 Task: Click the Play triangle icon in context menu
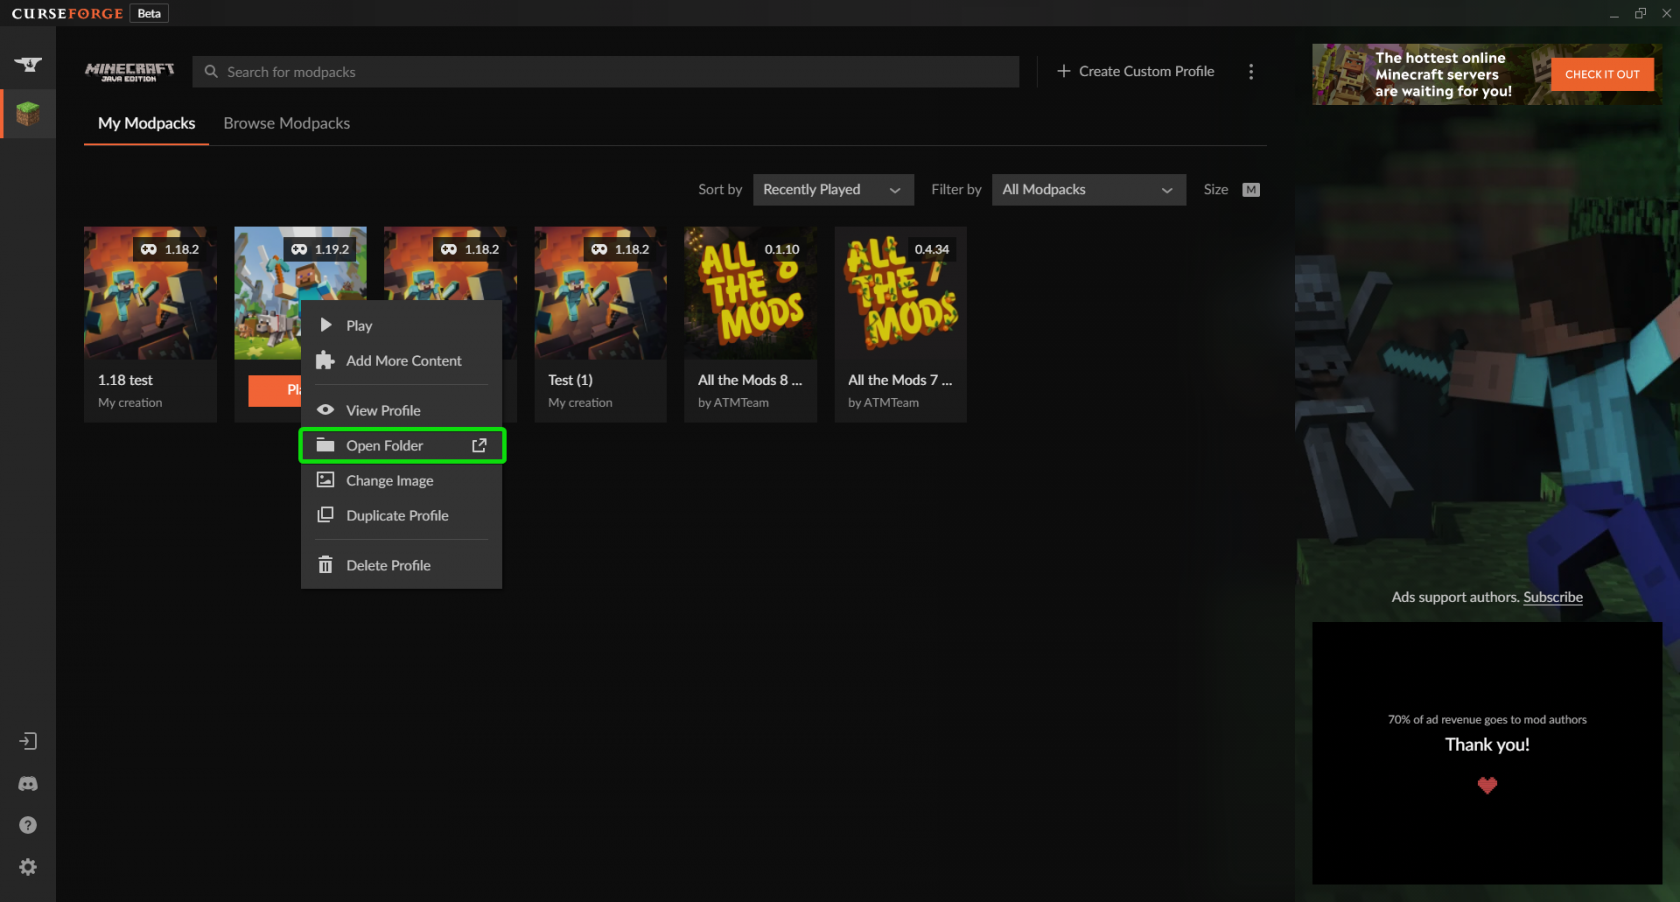(x=326, y=325)
